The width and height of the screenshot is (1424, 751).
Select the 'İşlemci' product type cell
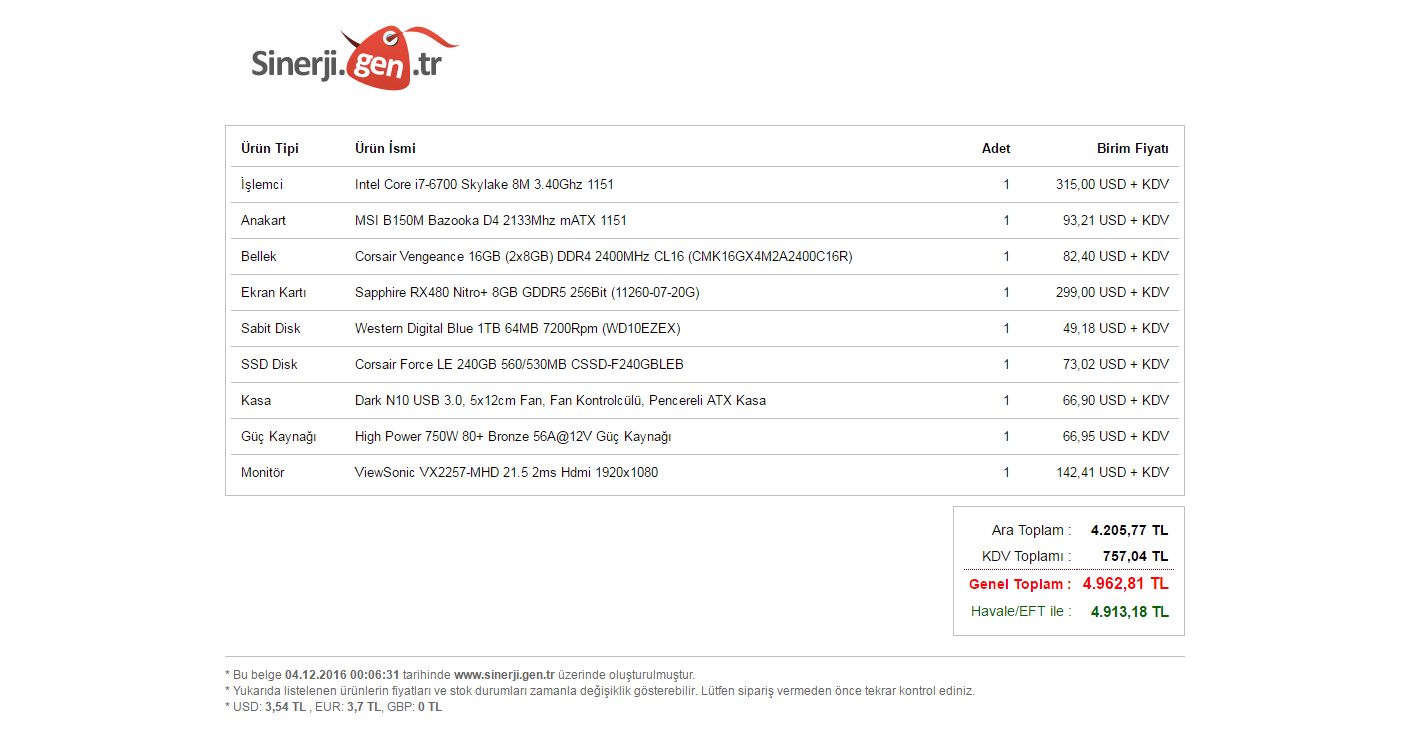click(262, 185)
